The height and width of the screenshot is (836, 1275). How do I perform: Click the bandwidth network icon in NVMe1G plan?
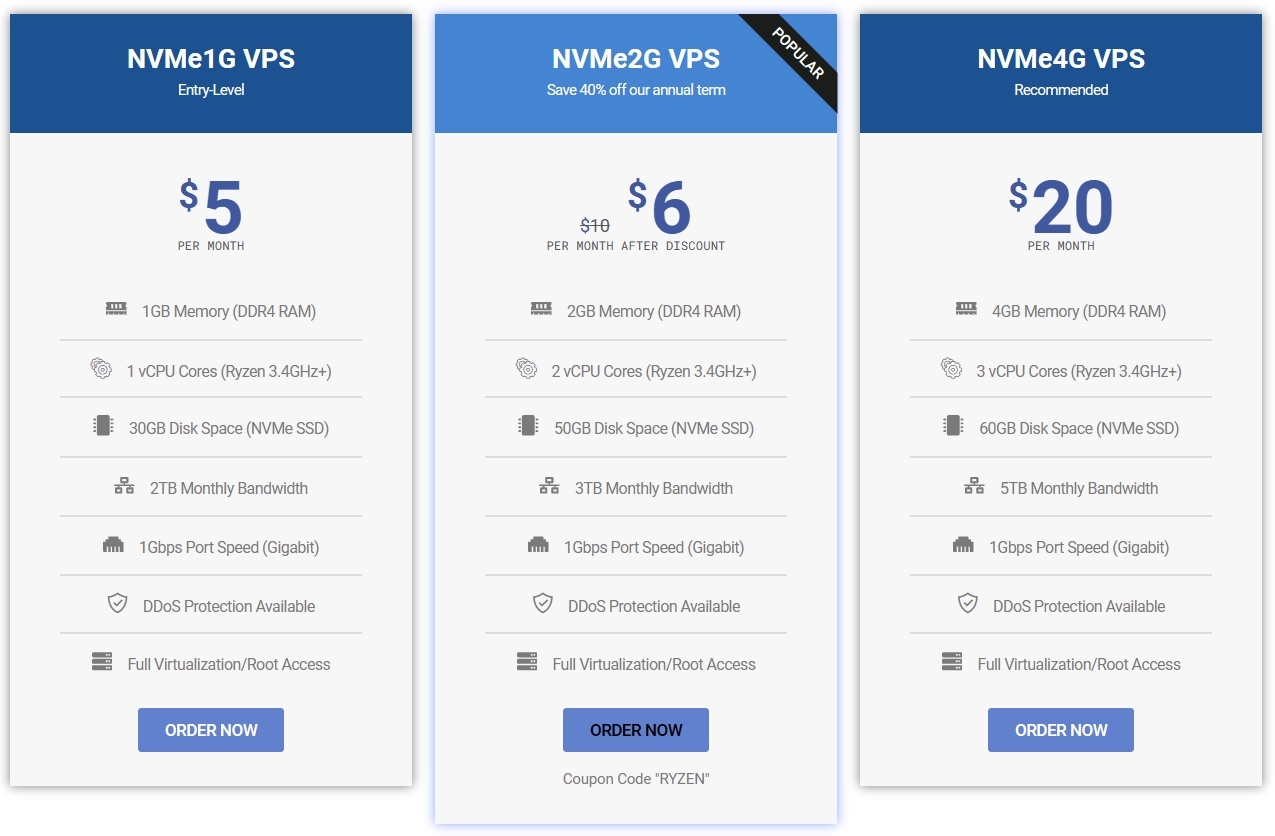click(x=124, y=487)
